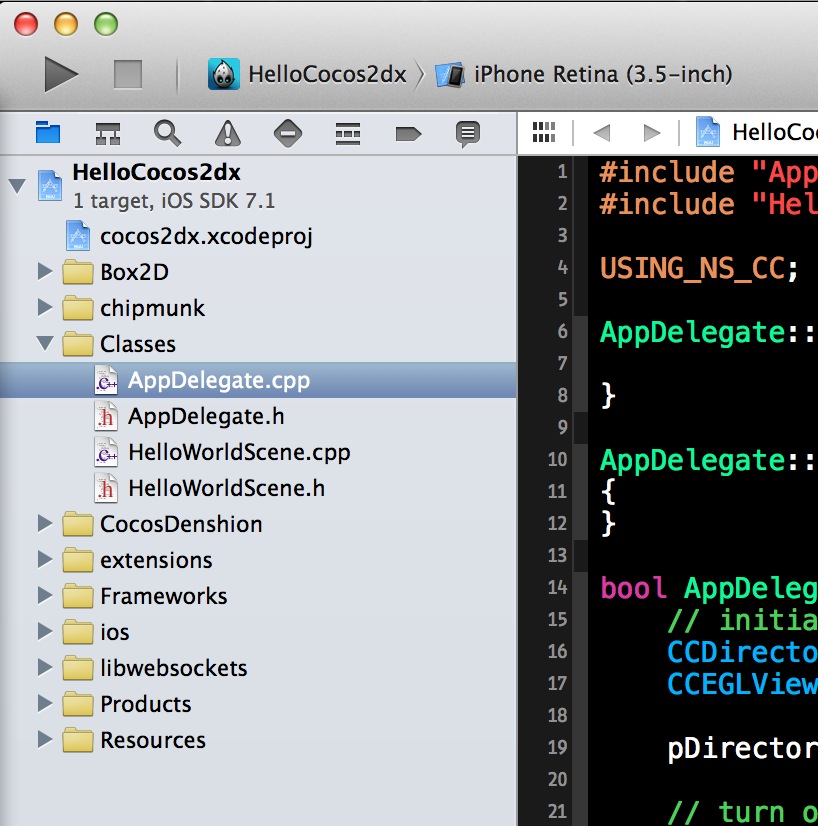Image resolution: width=818 pixels, height=826 pixels.
Task: Zoom the Xcode window
Action: pyautogui.click(x=106, y=24)
